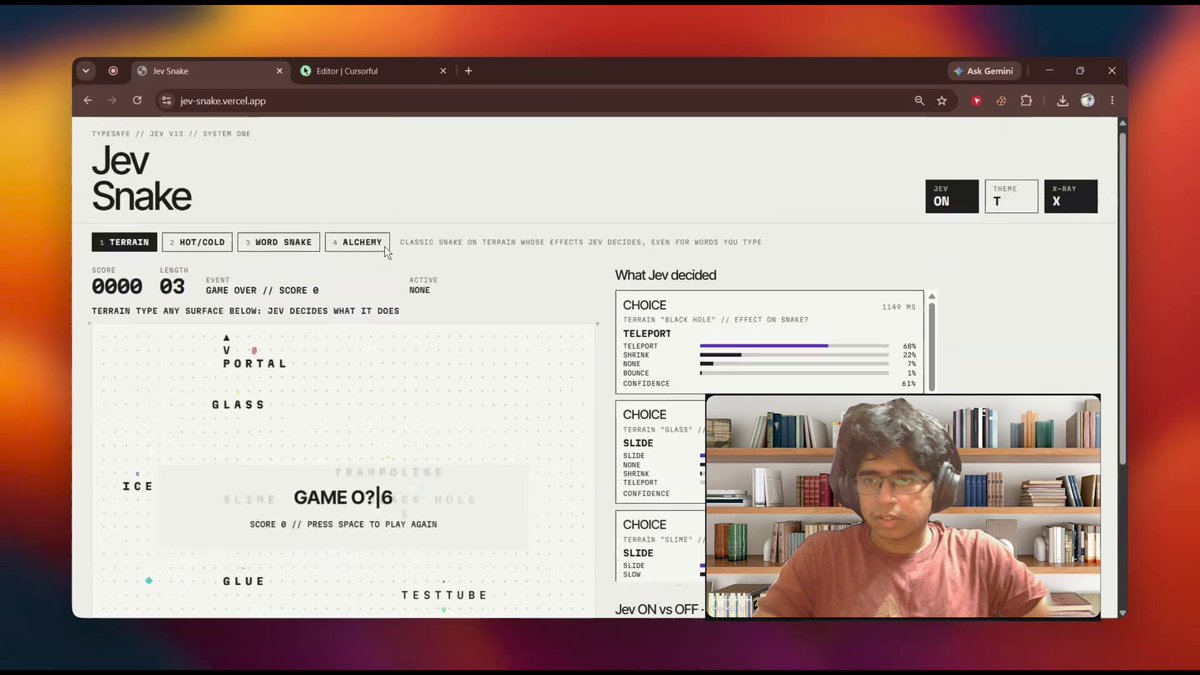
Task: Click the Jev Snake page title
Action: click(x=141, y=178)
